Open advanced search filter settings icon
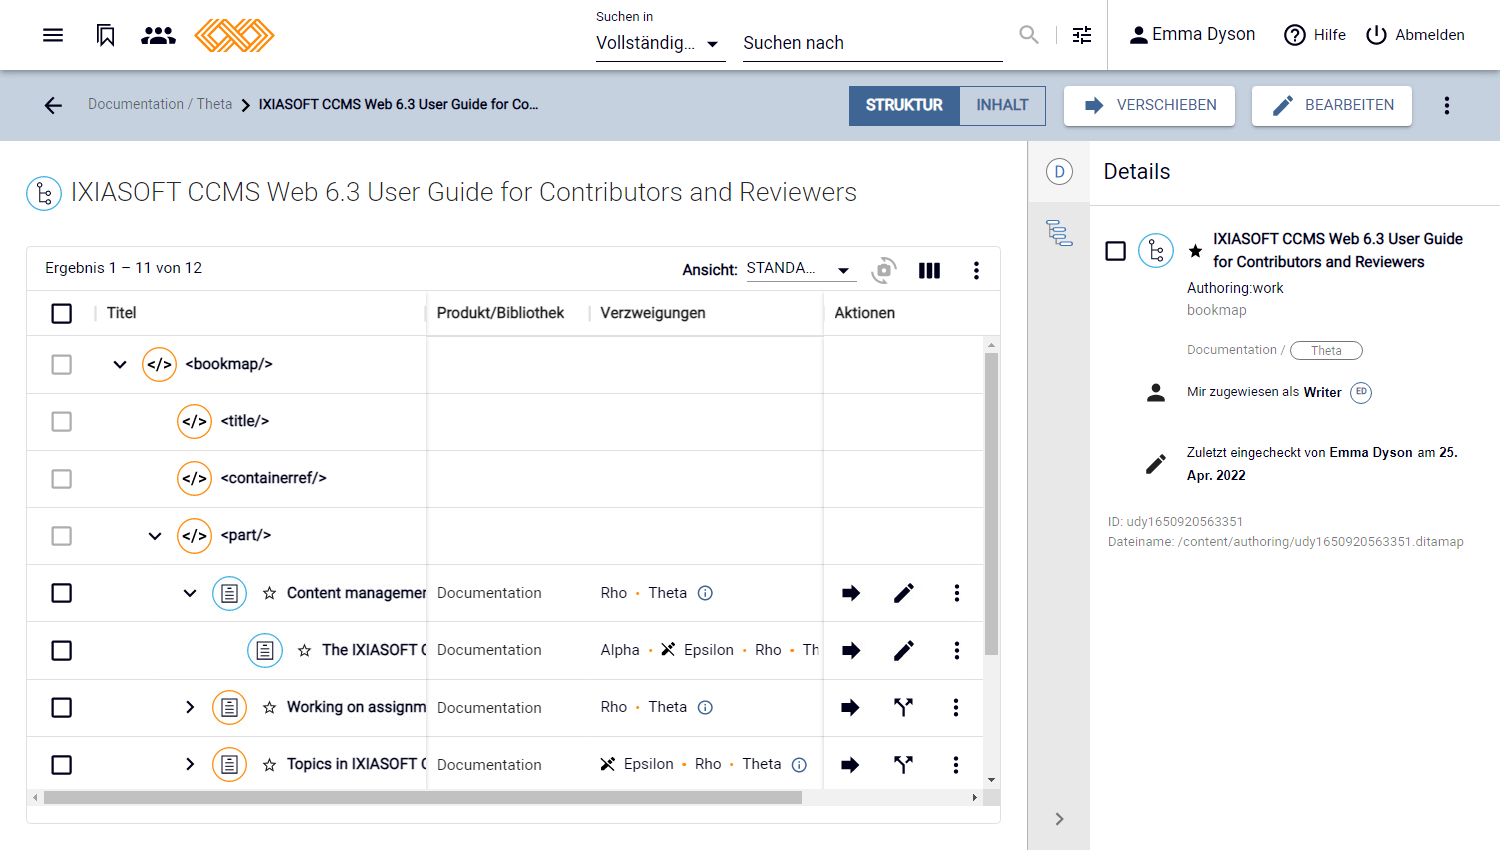The width and height of the screenshot is (1500, 850). [x=1082, y=35]
